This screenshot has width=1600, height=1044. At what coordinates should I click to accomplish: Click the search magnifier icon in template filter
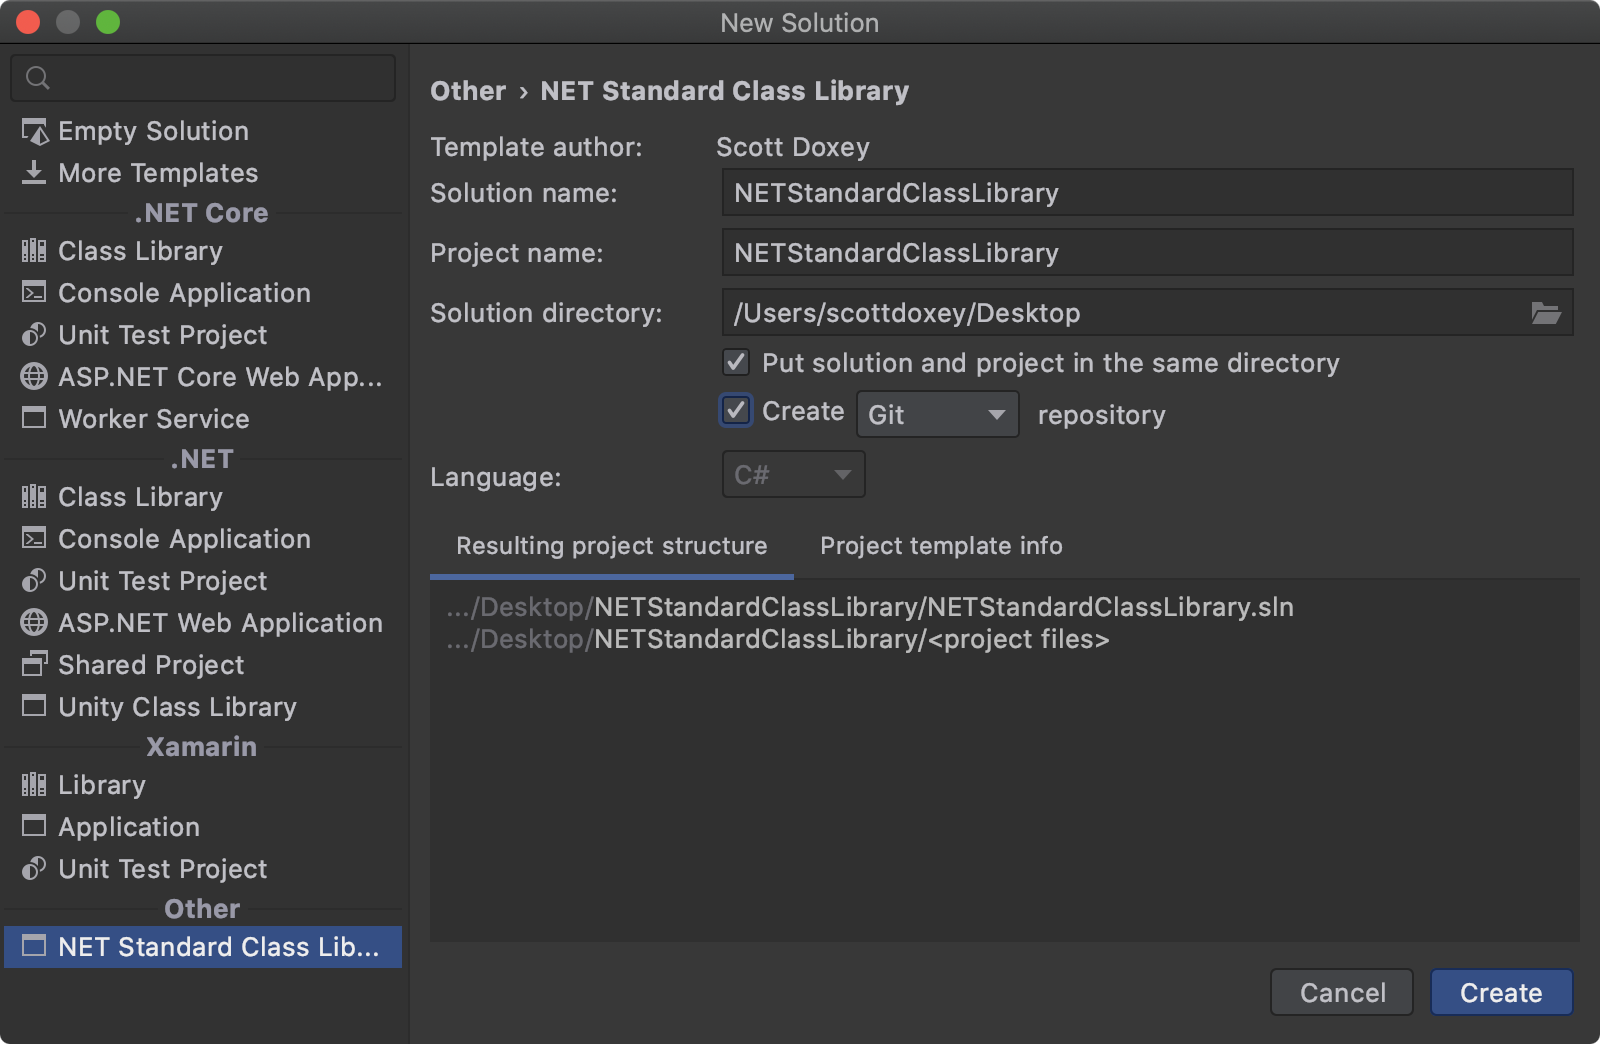point(38,78)
